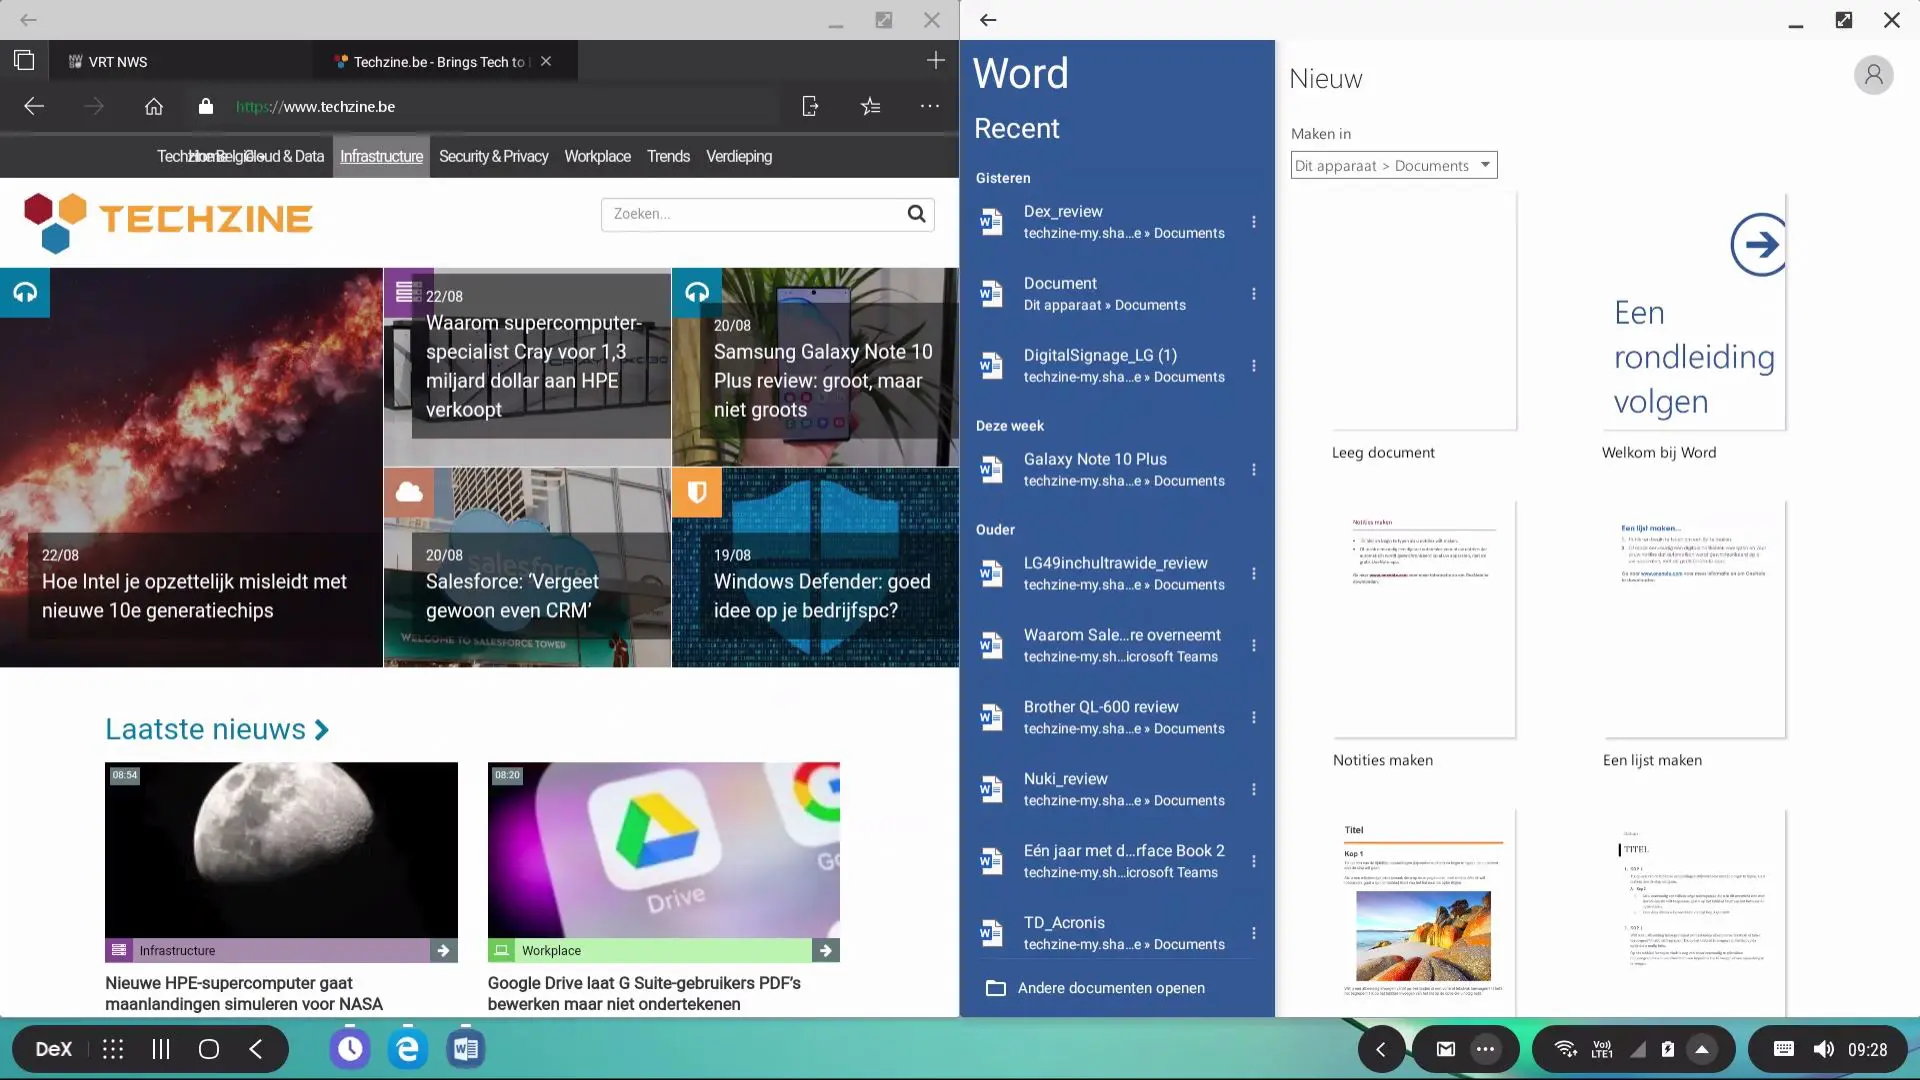Open the on-screen keyboard icon

click(1784, 1049)
